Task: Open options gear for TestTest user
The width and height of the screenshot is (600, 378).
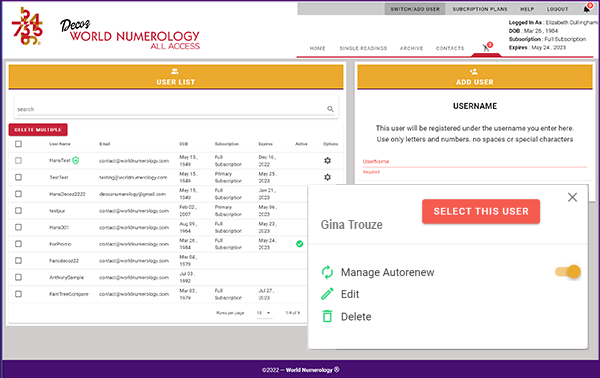Action: click(x=328, y=177)
